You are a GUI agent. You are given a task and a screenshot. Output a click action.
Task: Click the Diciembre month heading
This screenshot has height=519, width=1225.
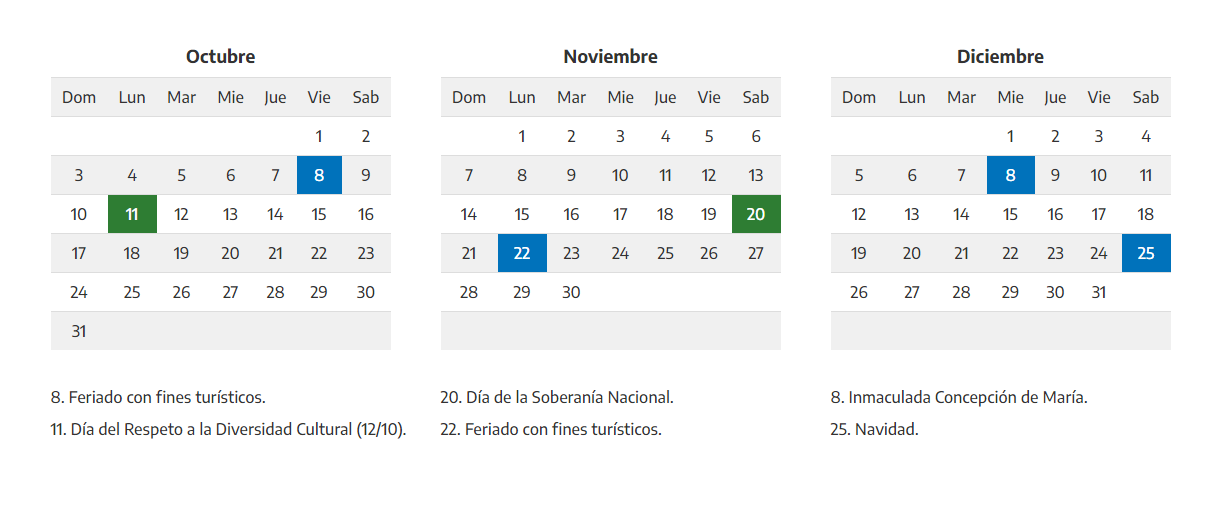[1000, 57]
